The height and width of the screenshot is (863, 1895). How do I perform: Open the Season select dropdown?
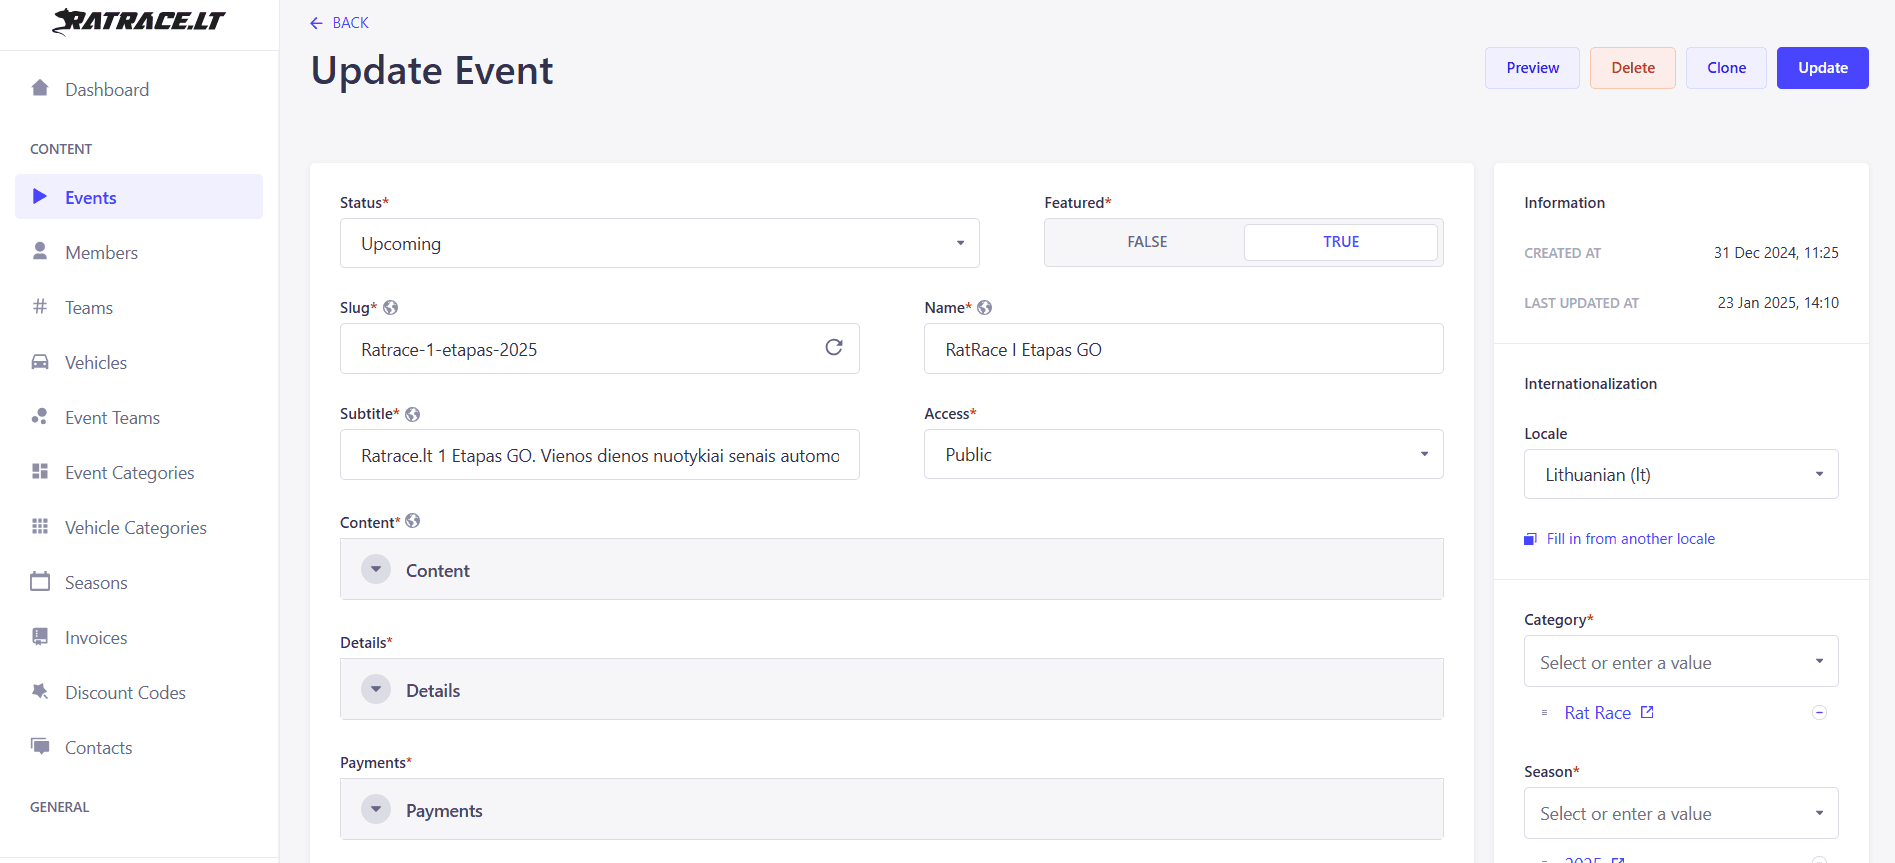(1681, 813)
